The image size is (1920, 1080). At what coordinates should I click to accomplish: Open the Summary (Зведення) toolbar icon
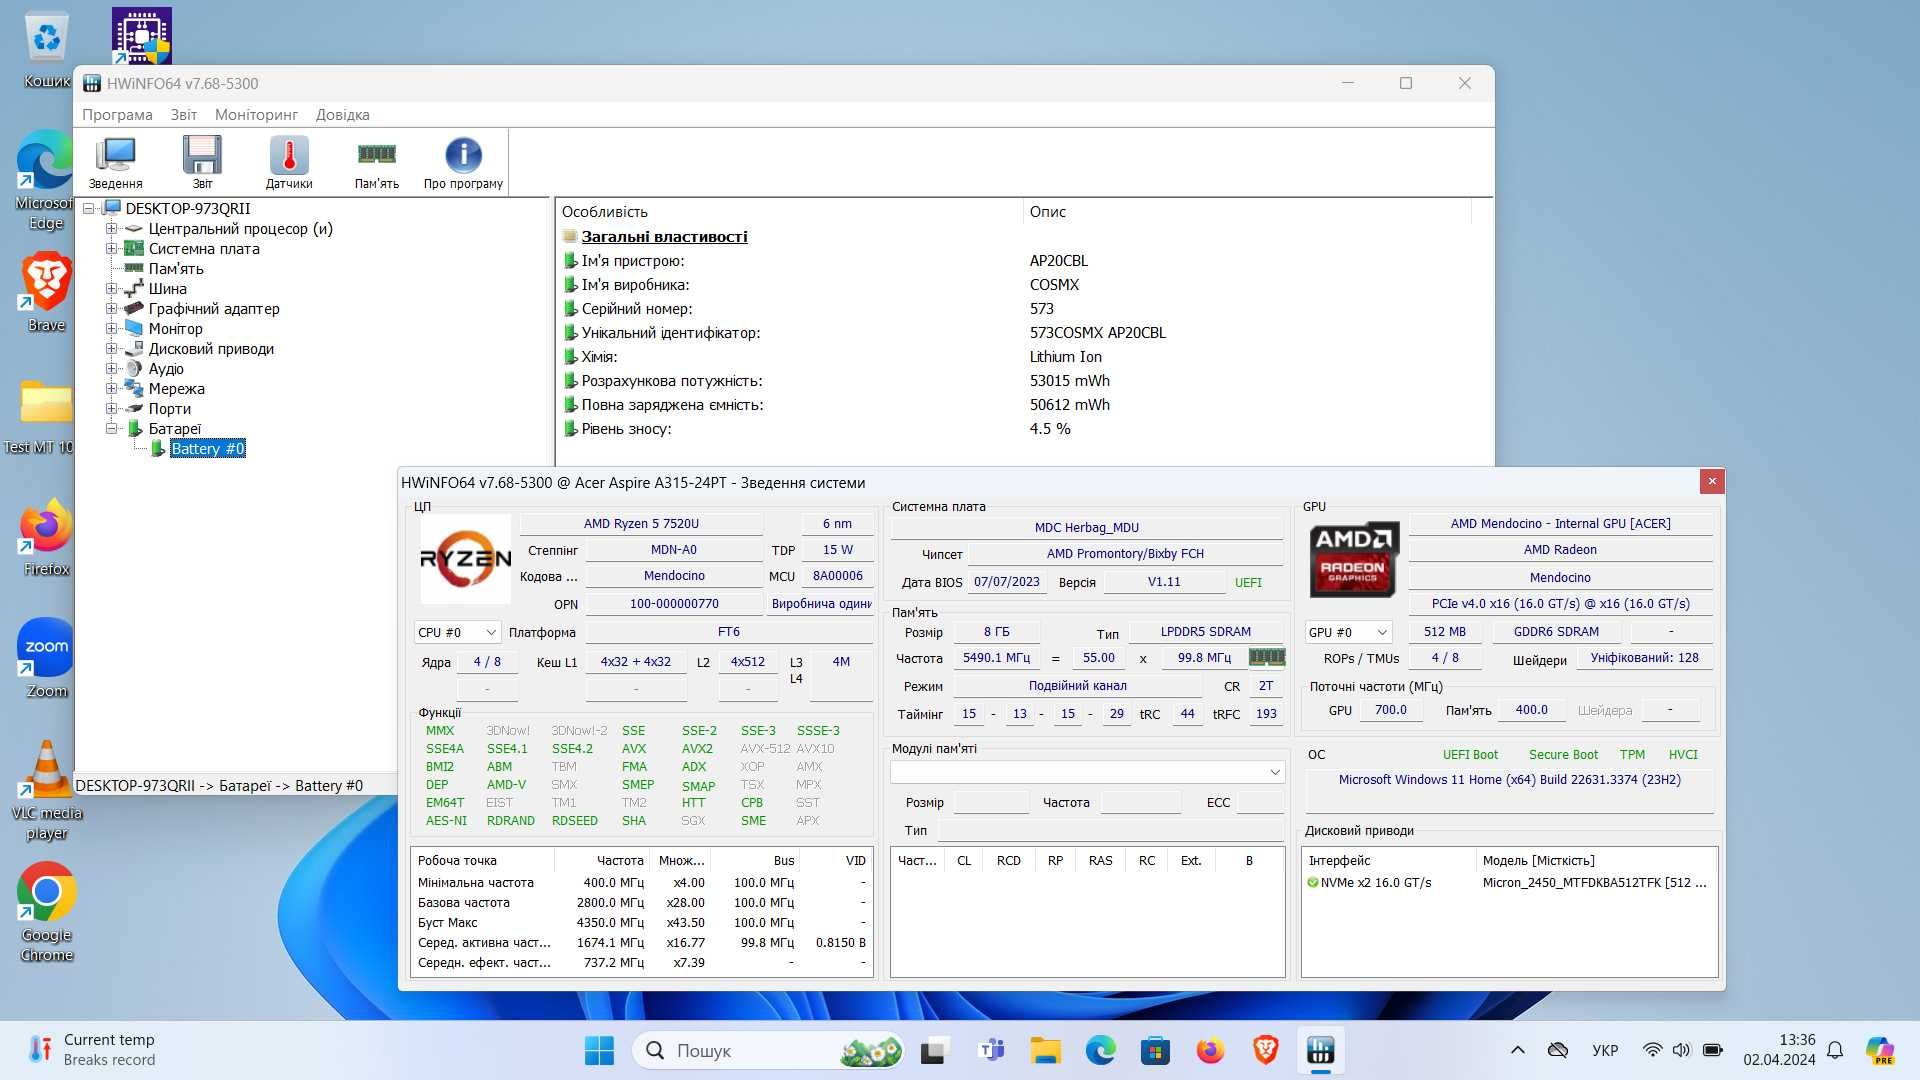115,162
